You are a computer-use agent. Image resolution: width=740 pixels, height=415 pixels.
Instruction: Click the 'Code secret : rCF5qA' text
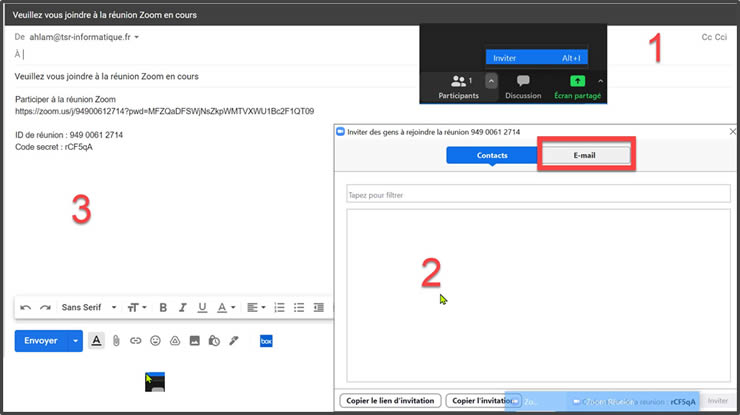click(54, 147)
